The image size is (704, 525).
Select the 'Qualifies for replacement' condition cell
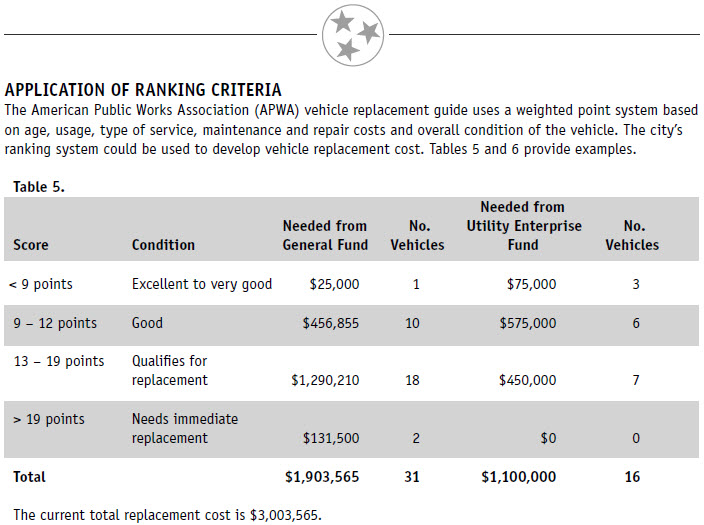click(170, 371)
